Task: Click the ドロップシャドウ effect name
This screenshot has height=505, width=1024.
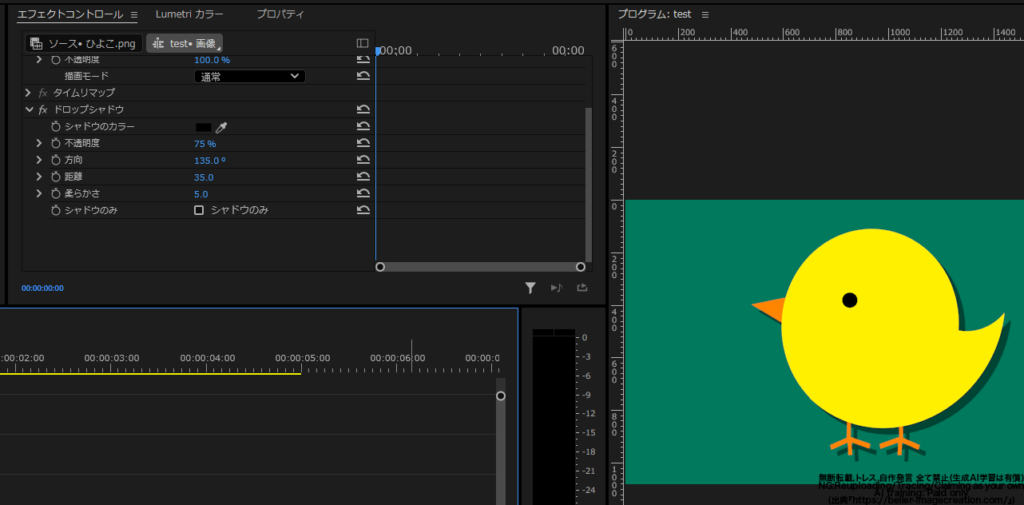Action: coord(88,110)
